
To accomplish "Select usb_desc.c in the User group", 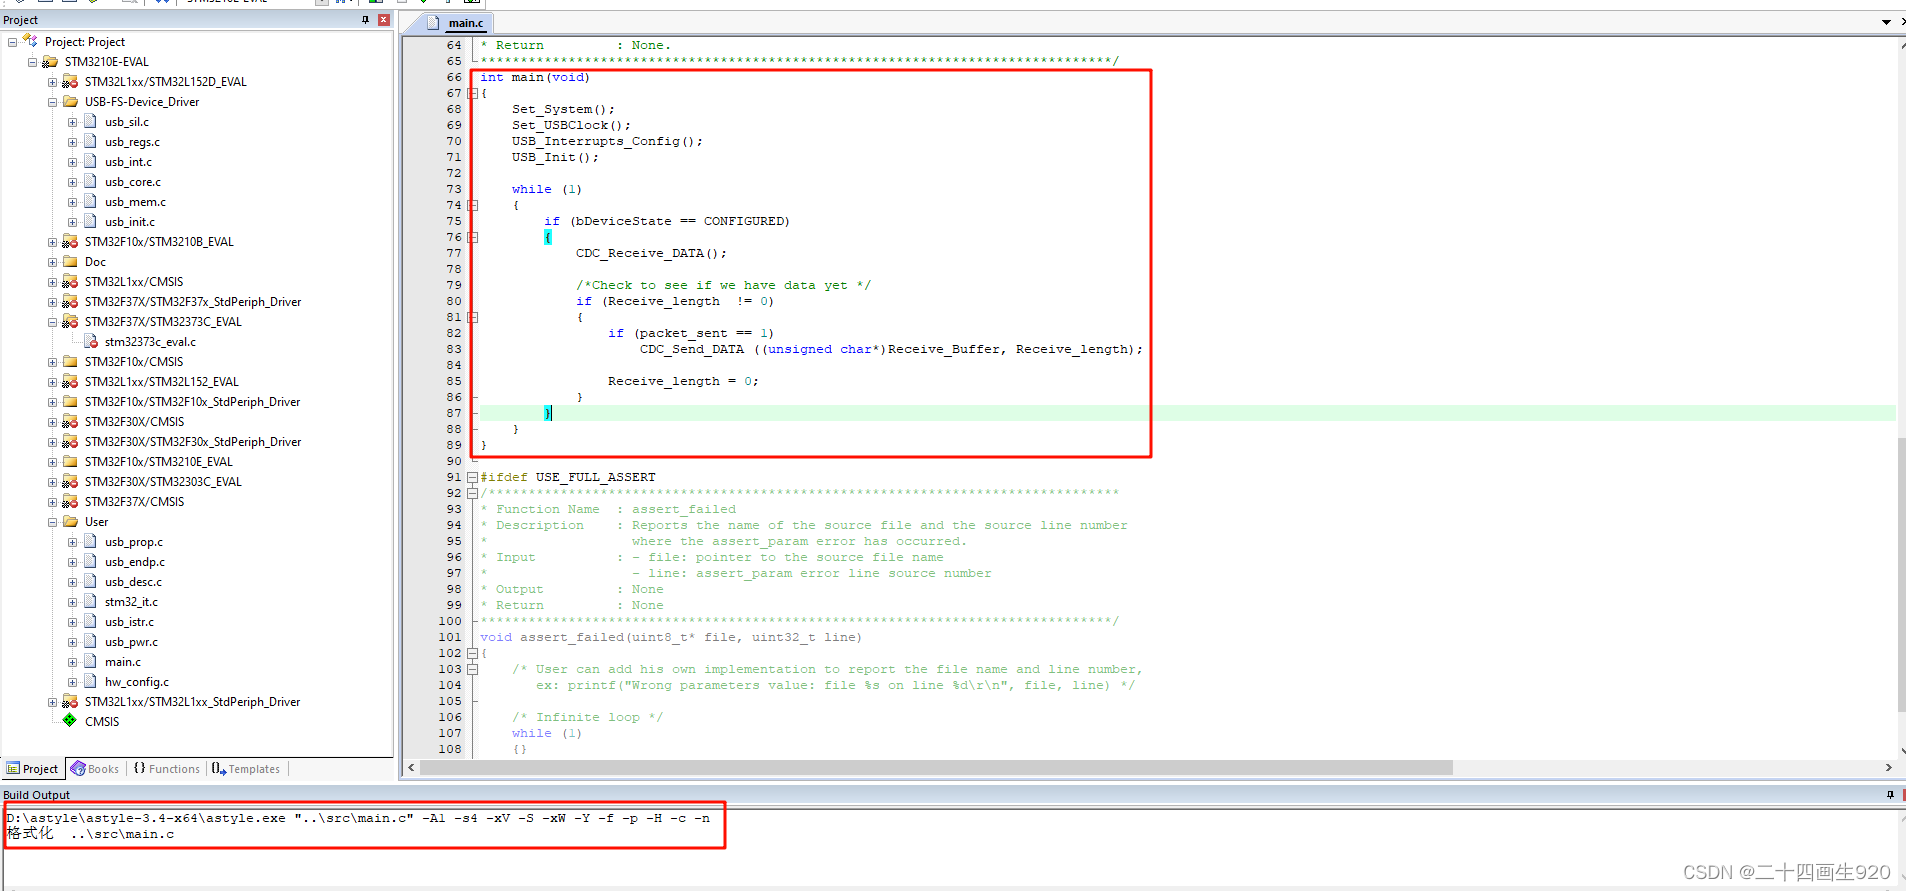I will (x=133, y=582).
